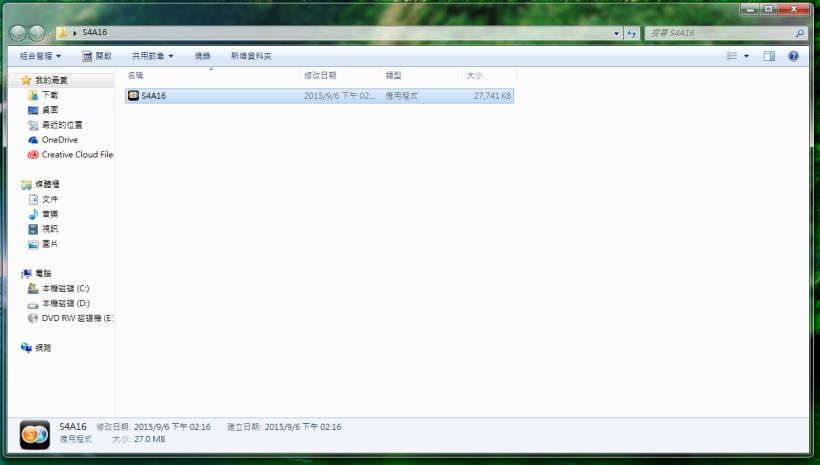Image resolution: width=820 pixels, height=465 pixels.
Task: Click the help question mark icon
Action: pos(794,56)
